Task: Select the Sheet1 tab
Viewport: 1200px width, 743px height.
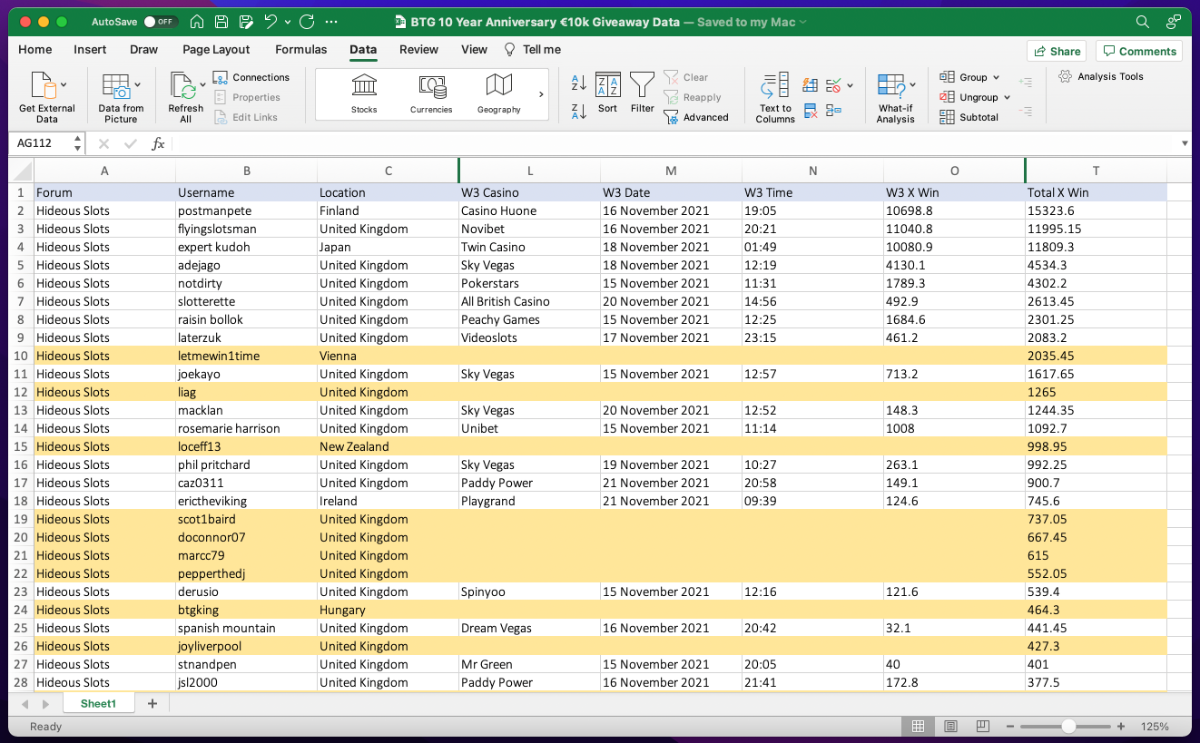Action: (x=98, y=703)
